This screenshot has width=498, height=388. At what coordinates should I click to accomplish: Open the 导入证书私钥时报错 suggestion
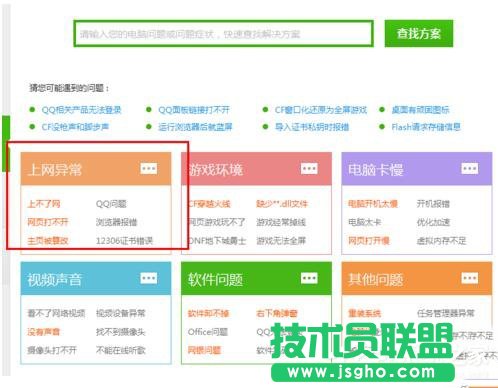tap(312, 127)
